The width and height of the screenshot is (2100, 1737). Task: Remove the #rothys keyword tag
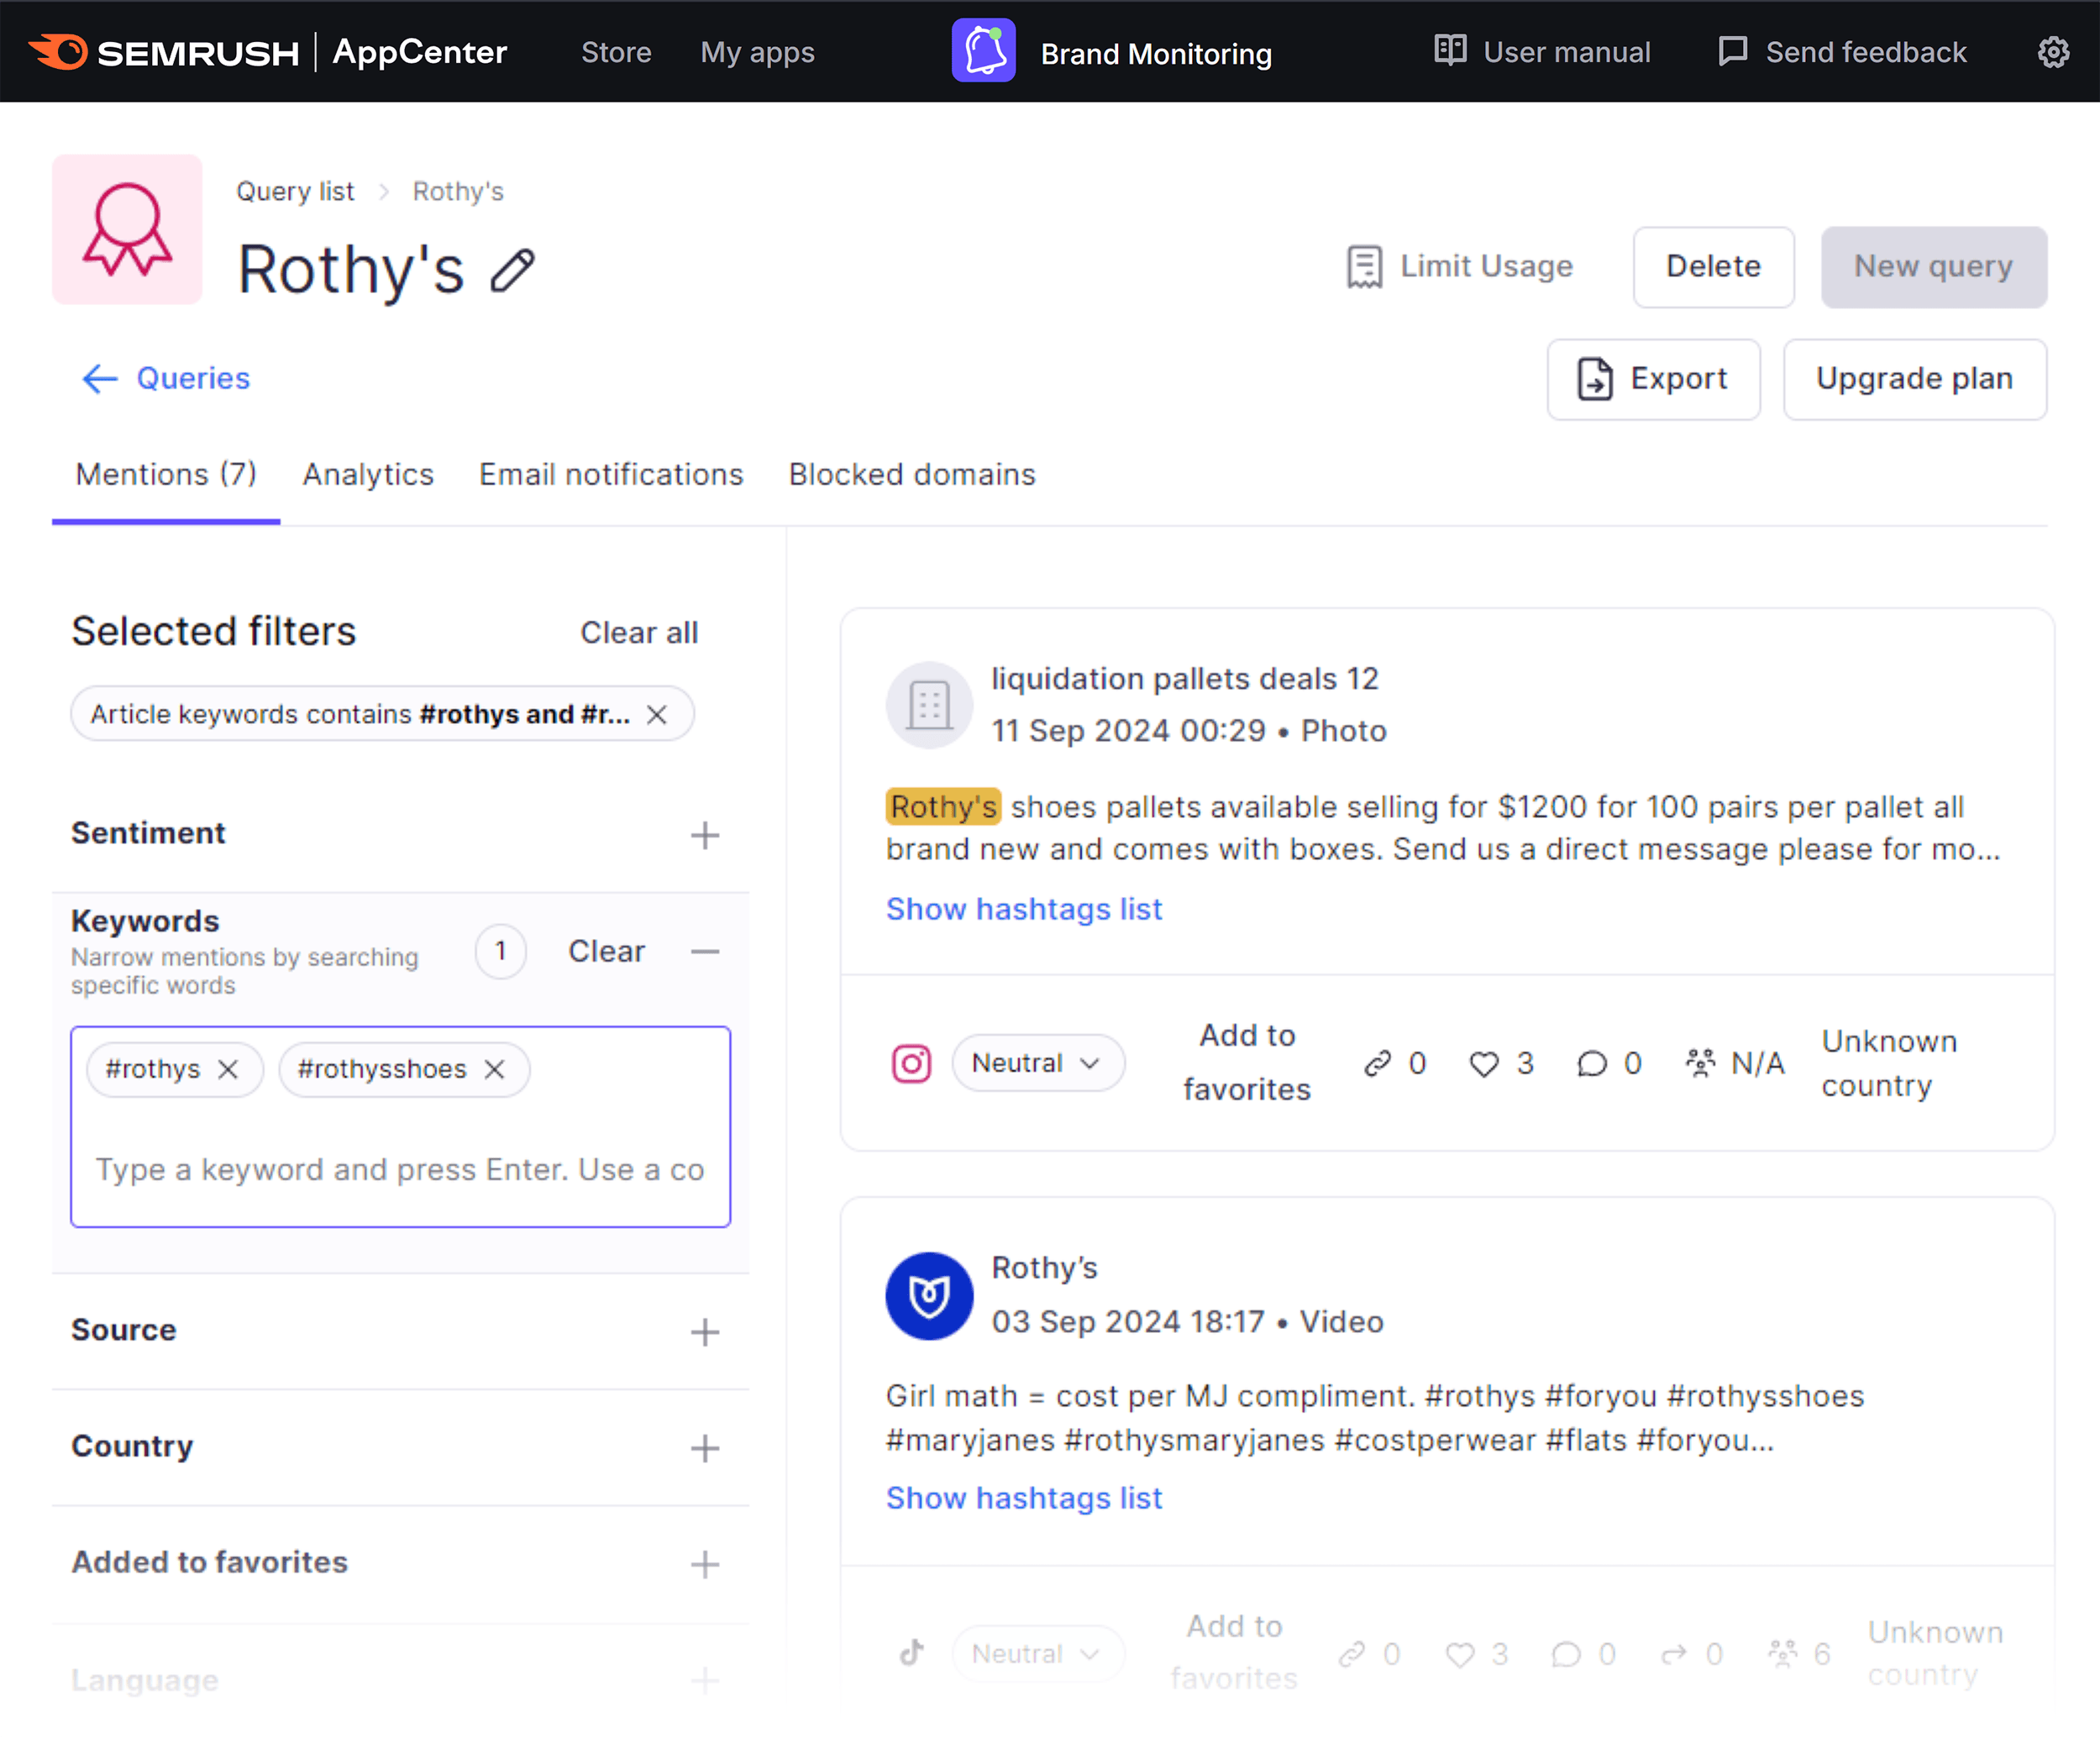tap(228, 1069)
